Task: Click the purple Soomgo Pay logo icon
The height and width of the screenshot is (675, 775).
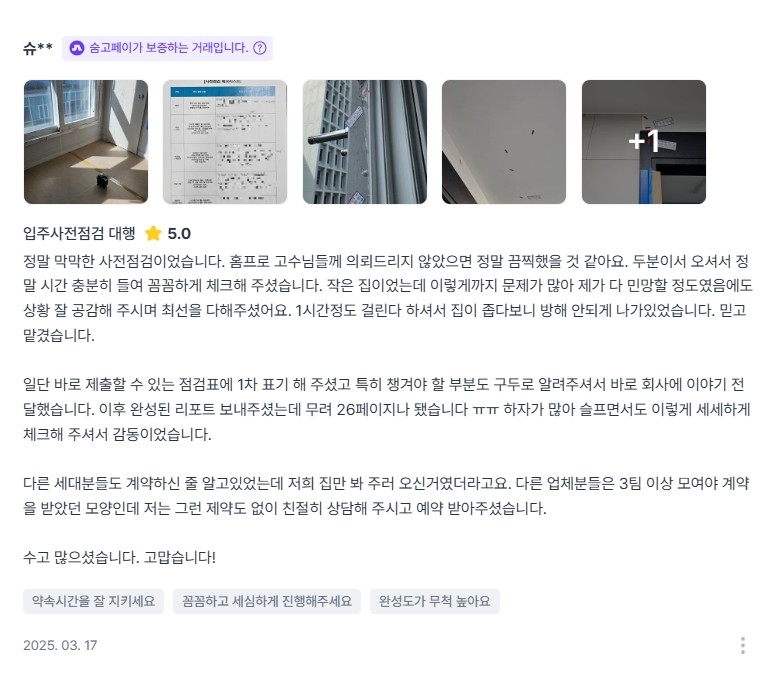Action: coord(77,48)
